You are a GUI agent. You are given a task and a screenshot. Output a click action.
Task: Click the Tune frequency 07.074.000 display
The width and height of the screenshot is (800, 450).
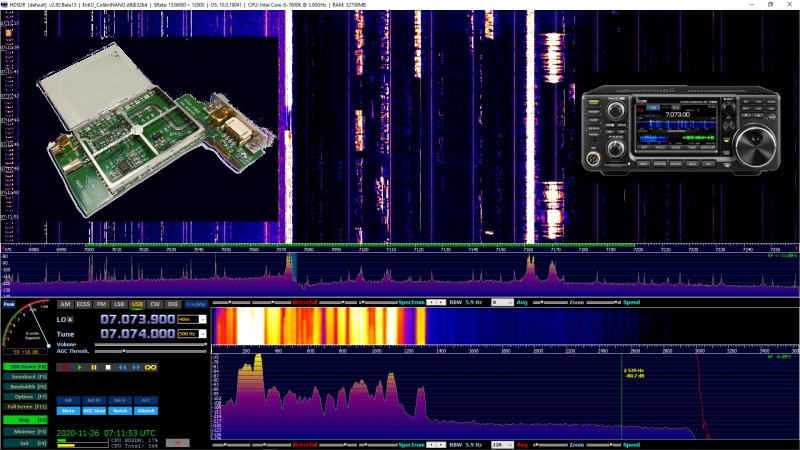(x=137, y=334)
